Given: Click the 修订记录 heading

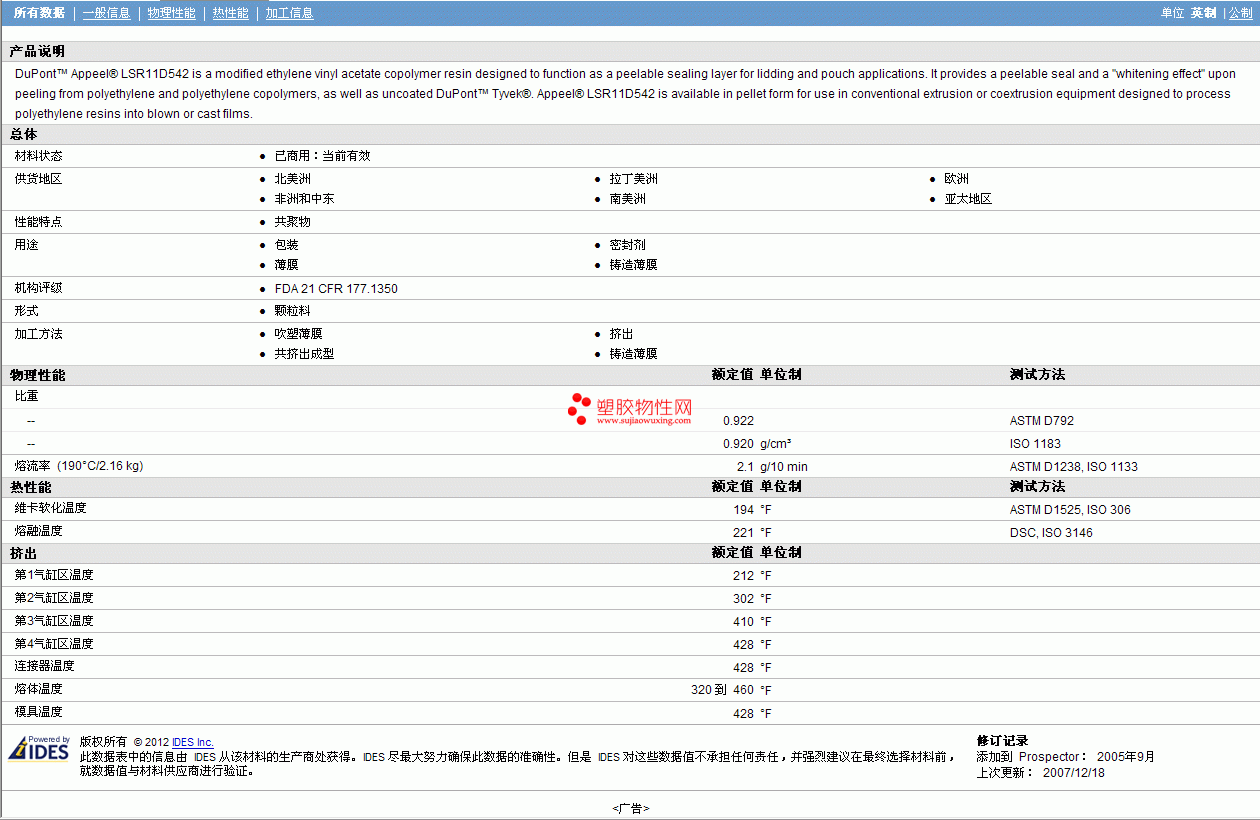Looking at the screenshot, I should click(1002, 741).
